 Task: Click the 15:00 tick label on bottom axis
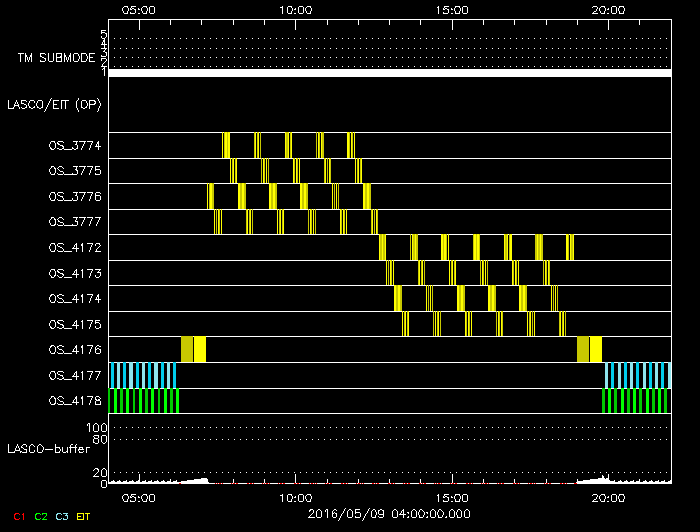click(x=452, y=496)
